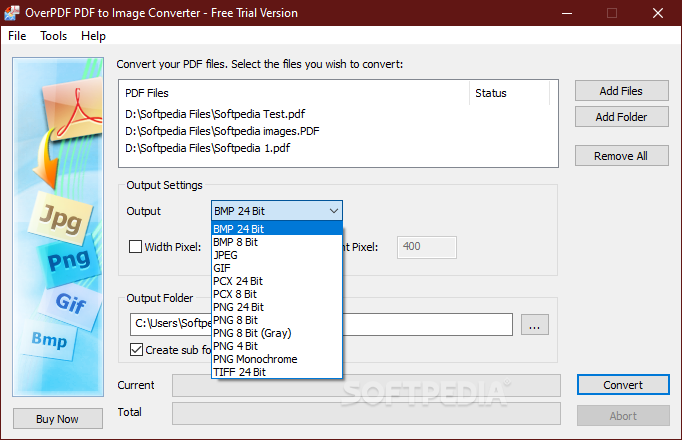
Task: Open the Help menu
Action: (x=93, y=36)
